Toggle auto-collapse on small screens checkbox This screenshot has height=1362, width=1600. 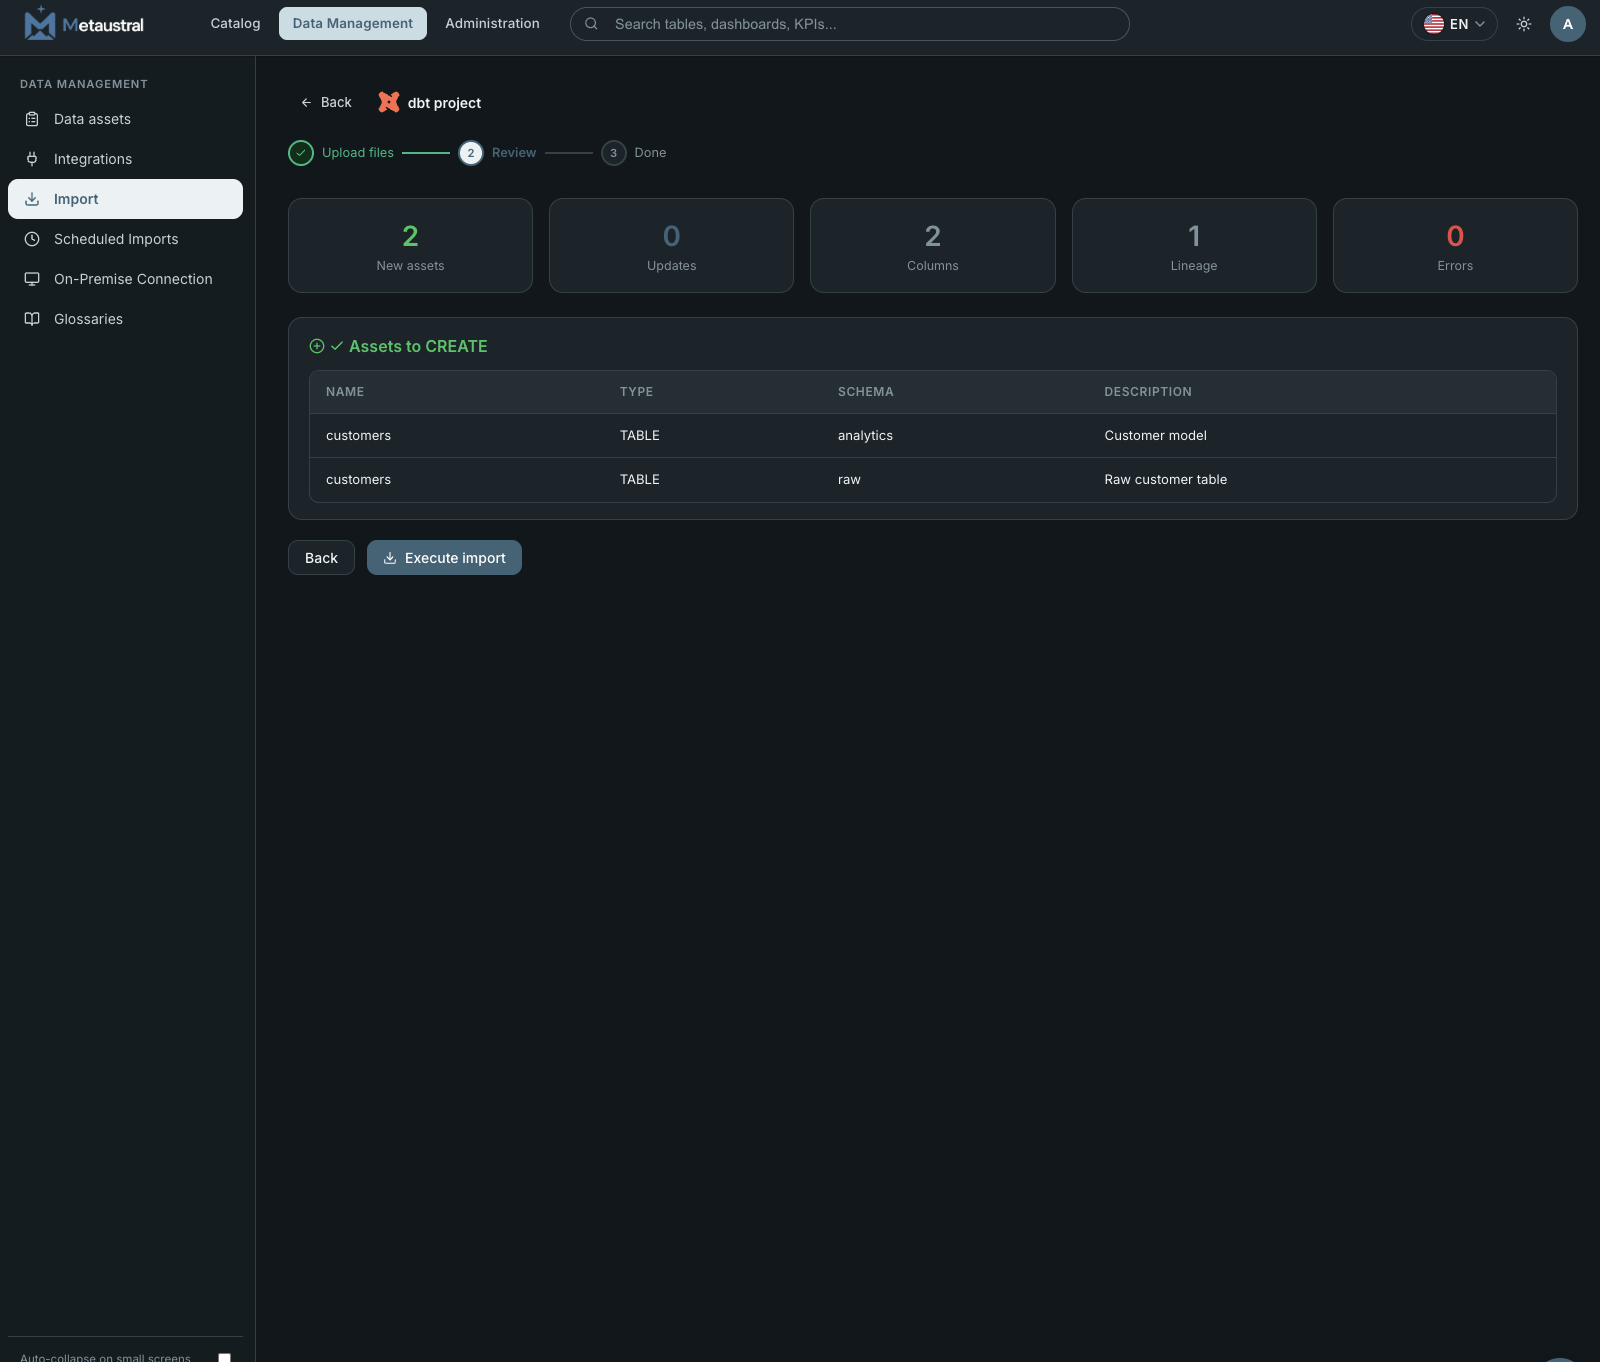pyautogui.click(x=225, y=1357)
